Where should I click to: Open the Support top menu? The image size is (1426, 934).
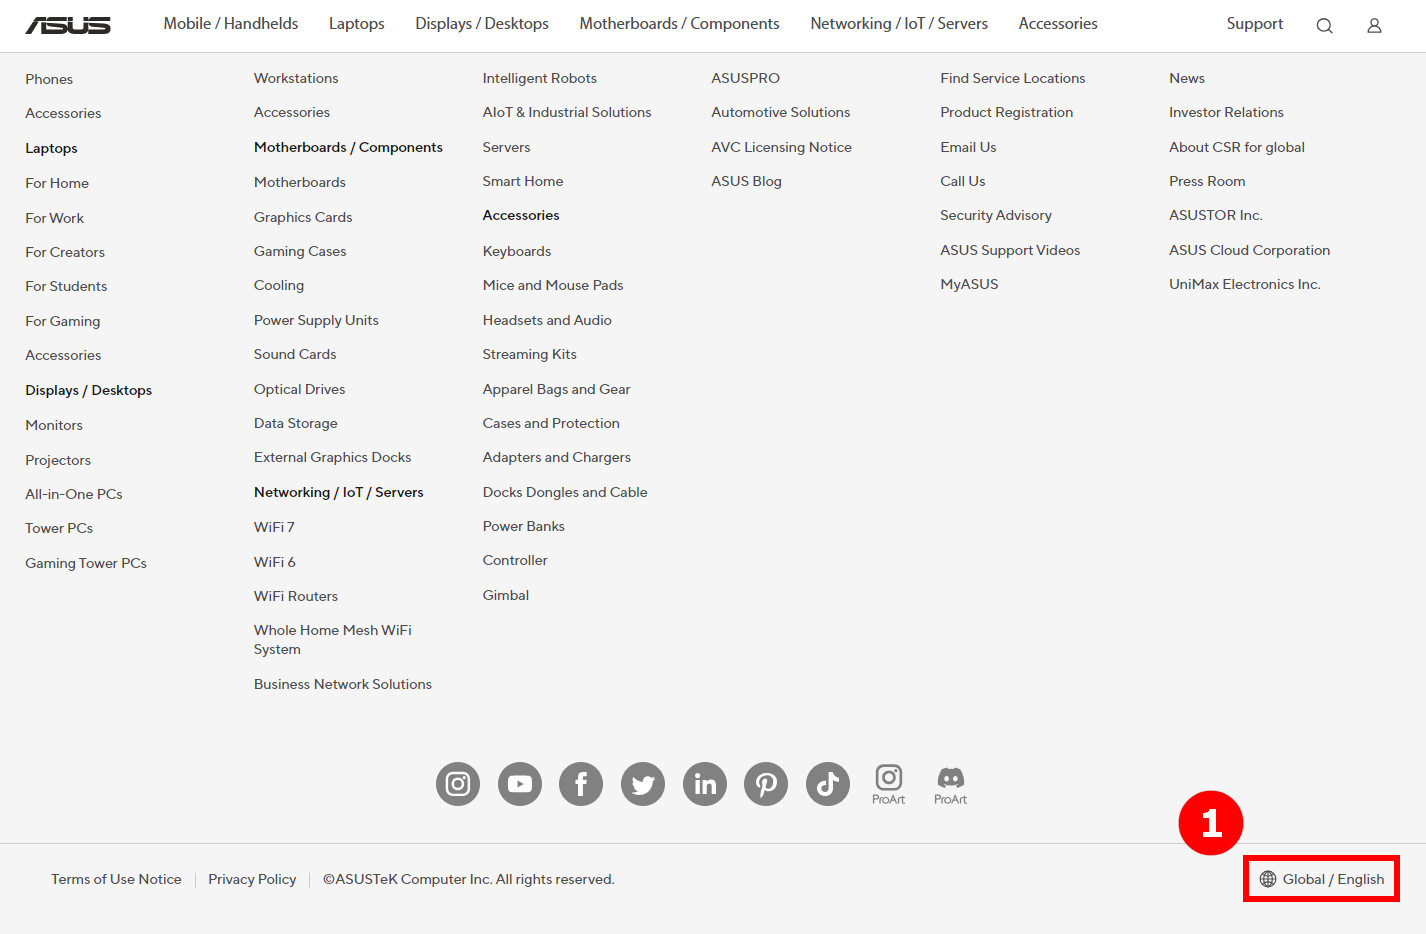(1255, 24)
